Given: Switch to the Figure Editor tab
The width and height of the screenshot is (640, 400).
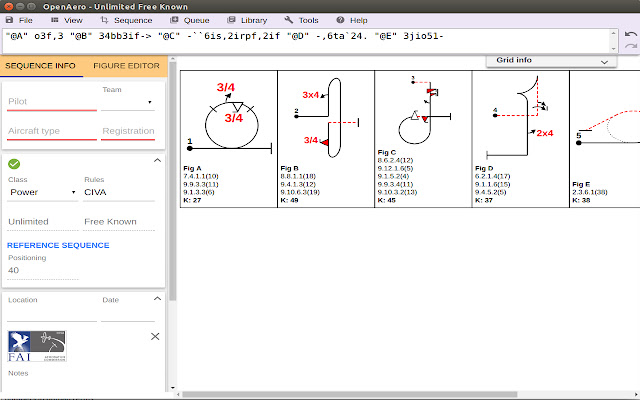Looking at the screenshot, I should click(125, 66).
